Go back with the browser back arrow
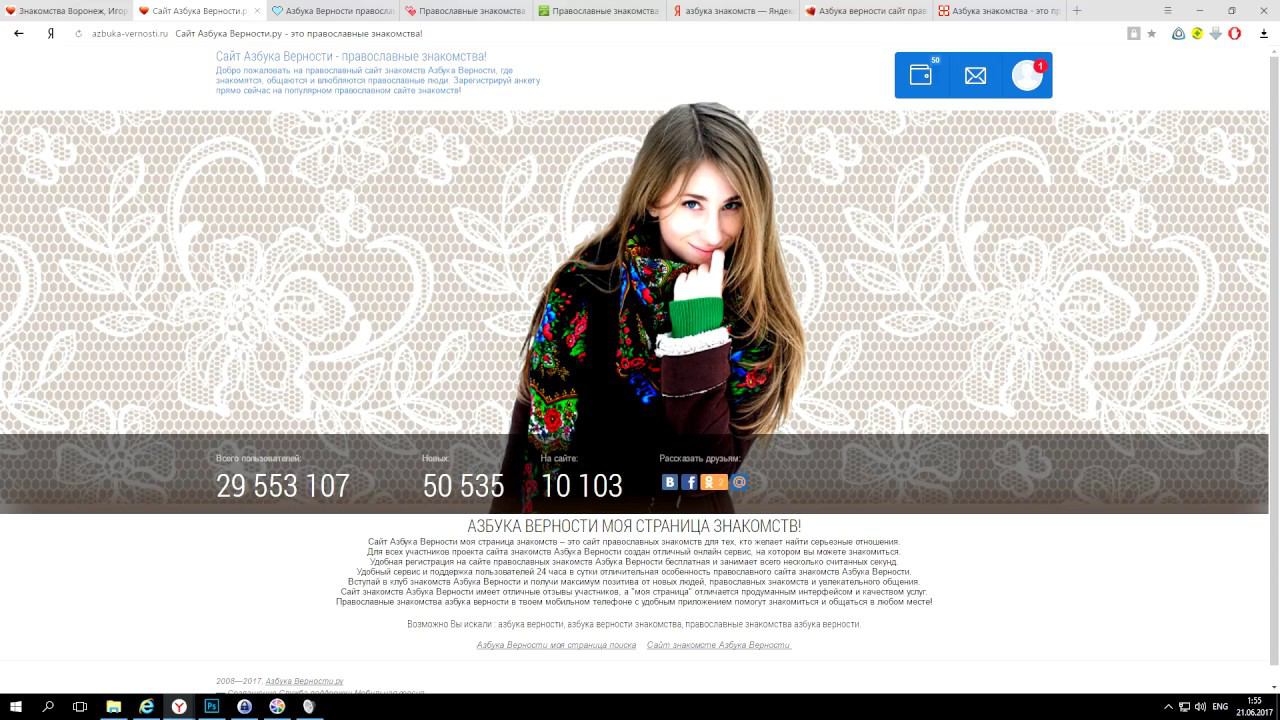 coord(19,33)
